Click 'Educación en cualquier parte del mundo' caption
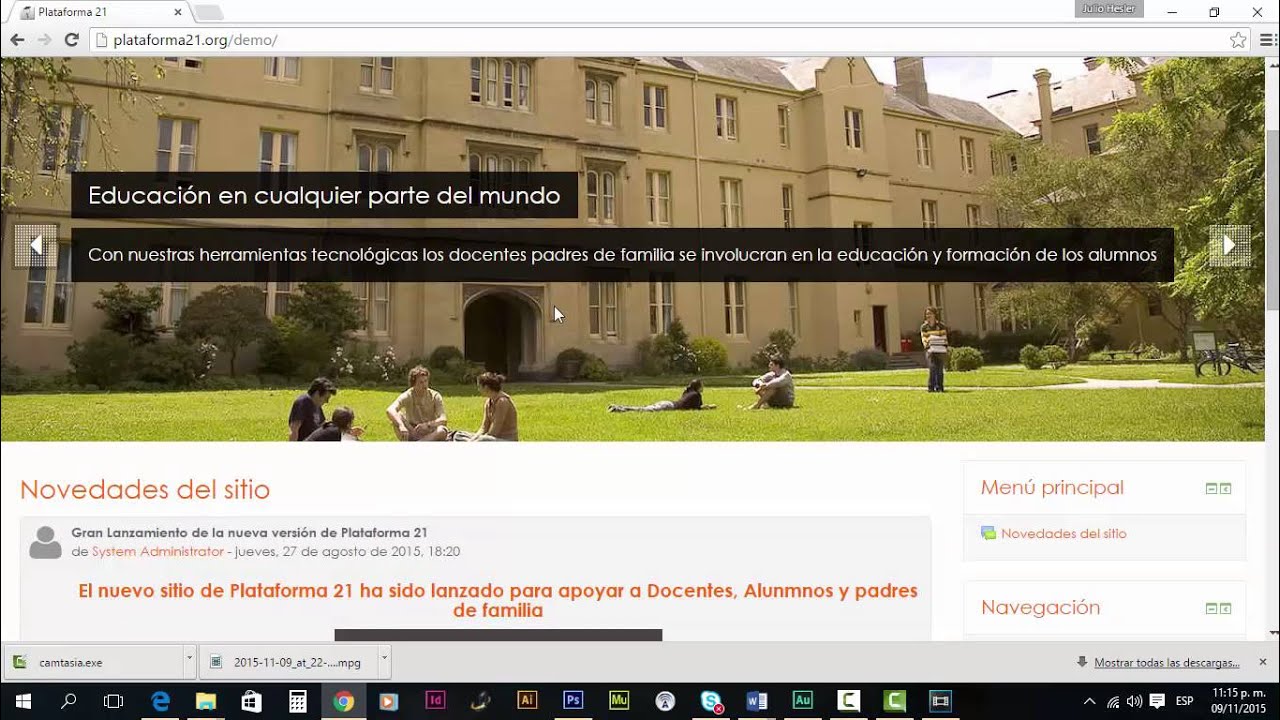The height and width of the screenshot is (720, 1280). point(324,195)
